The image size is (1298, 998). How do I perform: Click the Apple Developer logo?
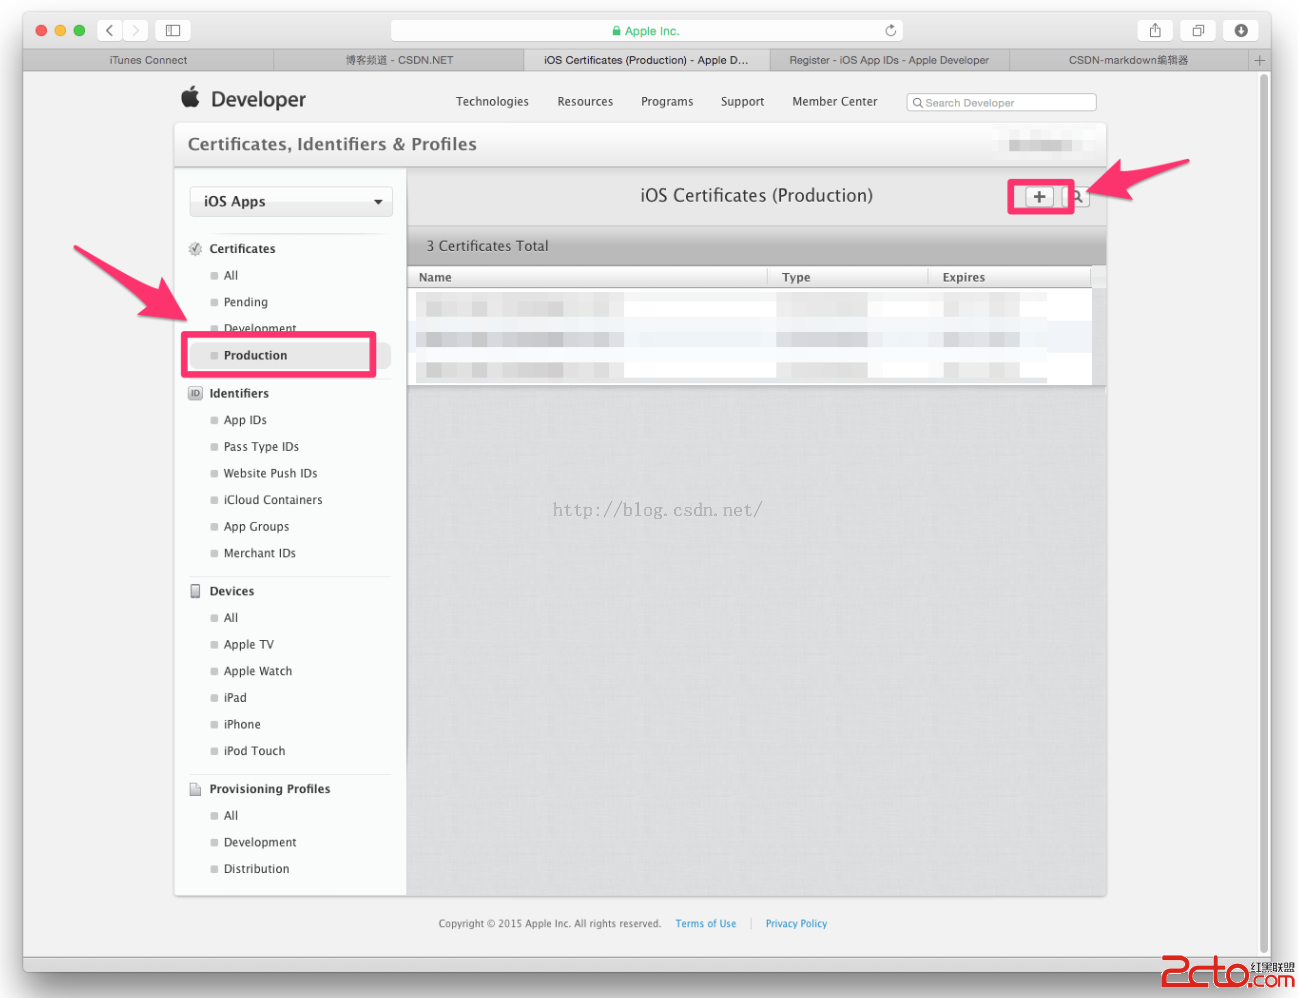click(x=243, y=99)
